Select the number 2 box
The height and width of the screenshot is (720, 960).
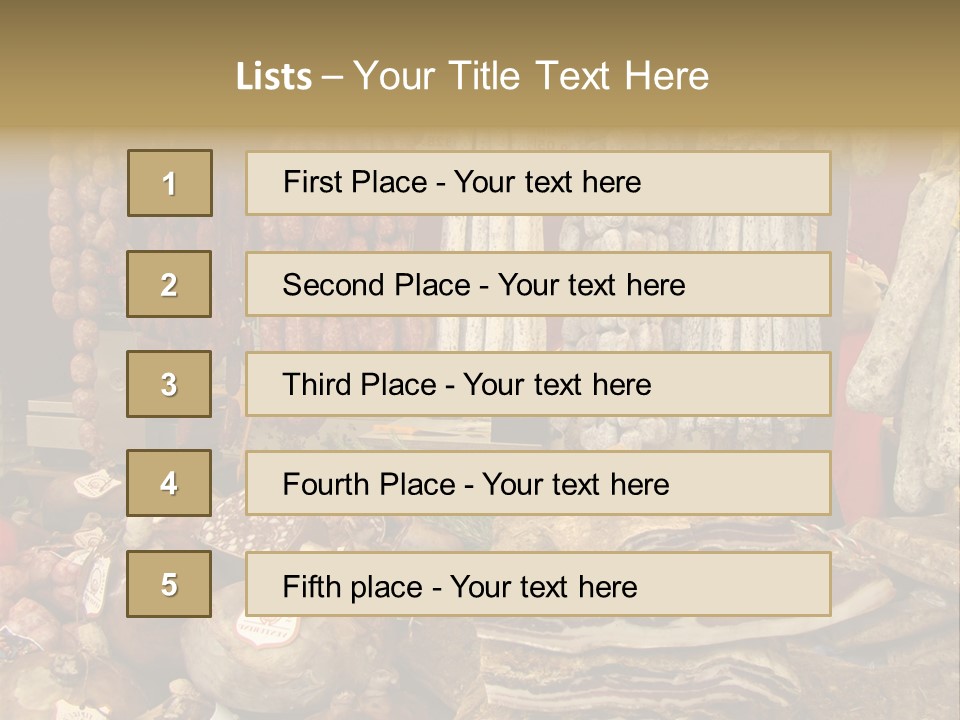[x=169, y=284]
